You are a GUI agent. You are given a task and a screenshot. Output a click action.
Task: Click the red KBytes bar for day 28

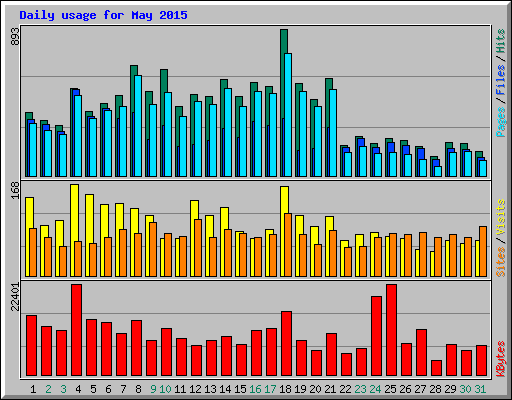tap(436, 368)
